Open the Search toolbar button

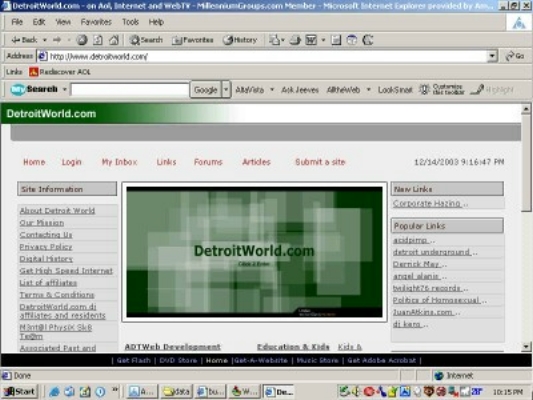coord(146,40)
